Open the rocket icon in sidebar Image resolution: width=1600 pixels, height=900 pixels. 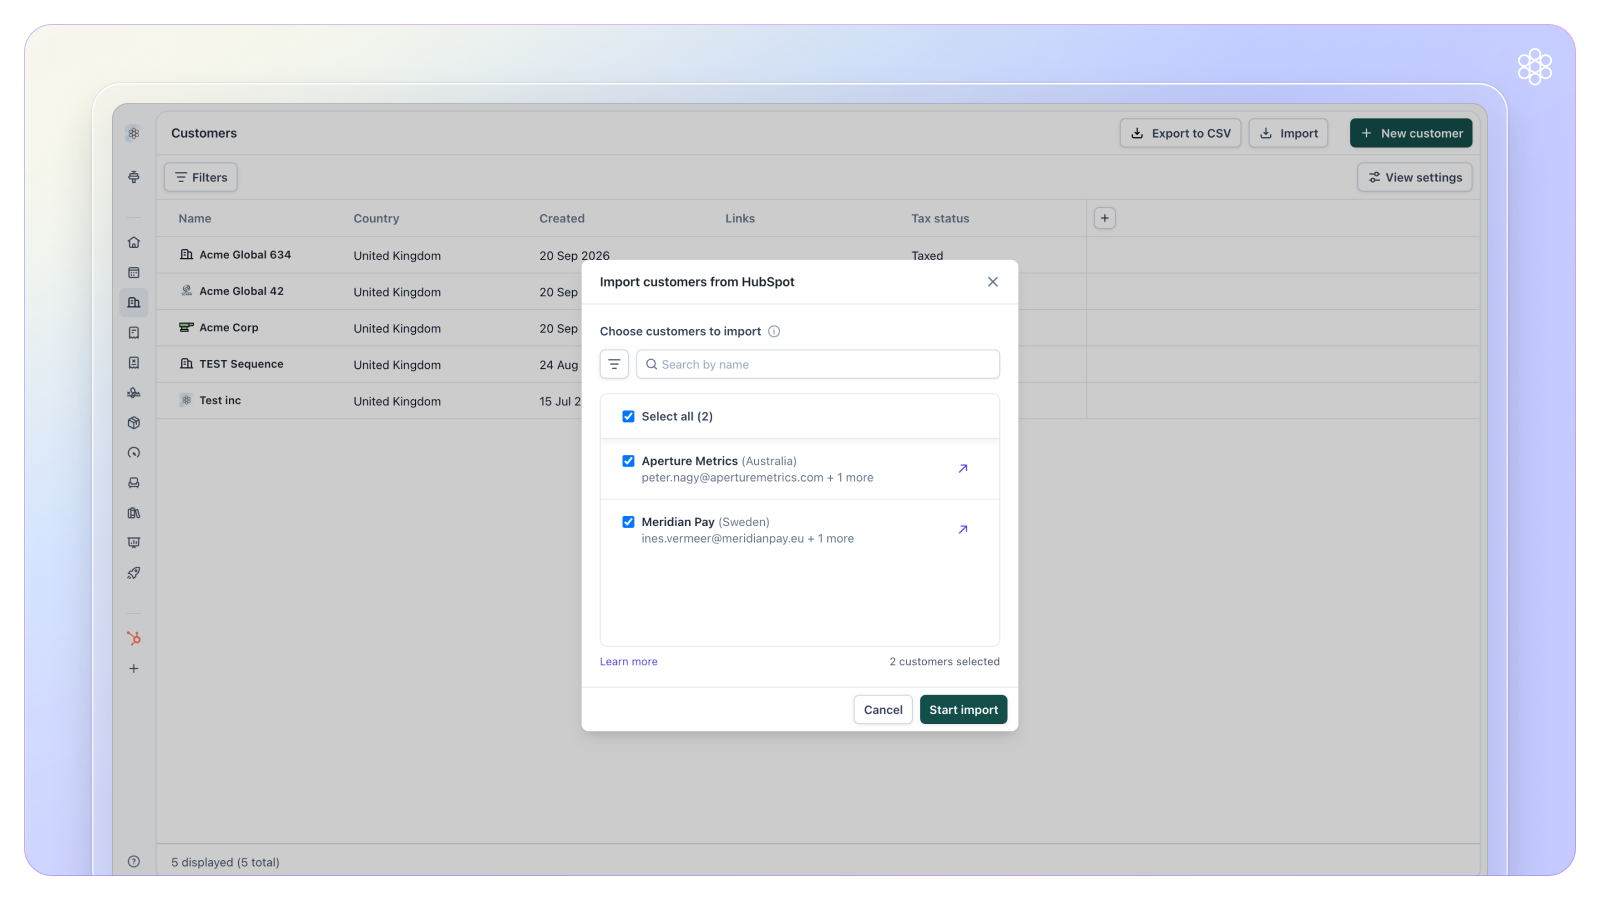(x=134, y=573)
